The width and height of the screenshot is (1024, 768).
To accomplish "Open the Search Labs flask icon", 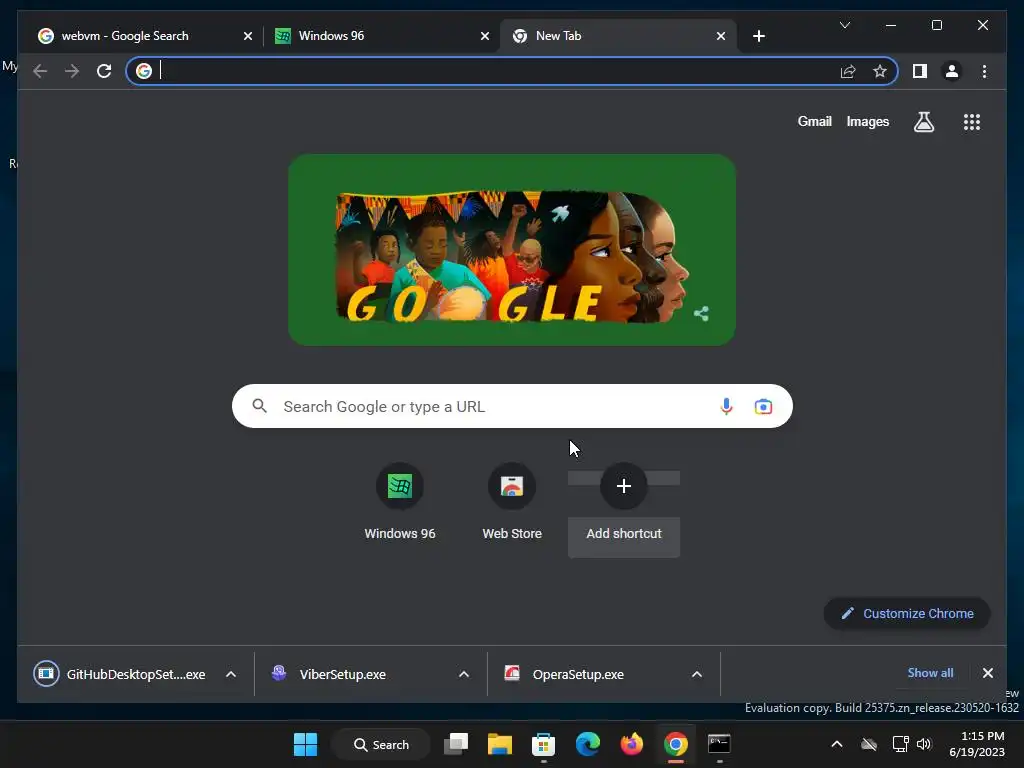I will click(x=923, y=122).
